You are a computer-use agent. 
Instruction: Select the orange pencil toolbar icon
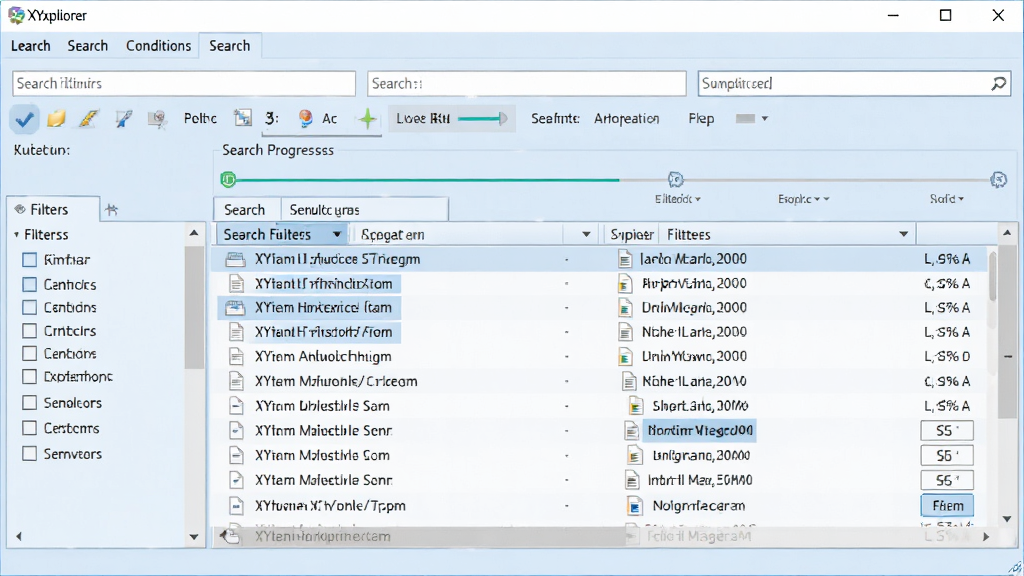(x=89, y=118)
